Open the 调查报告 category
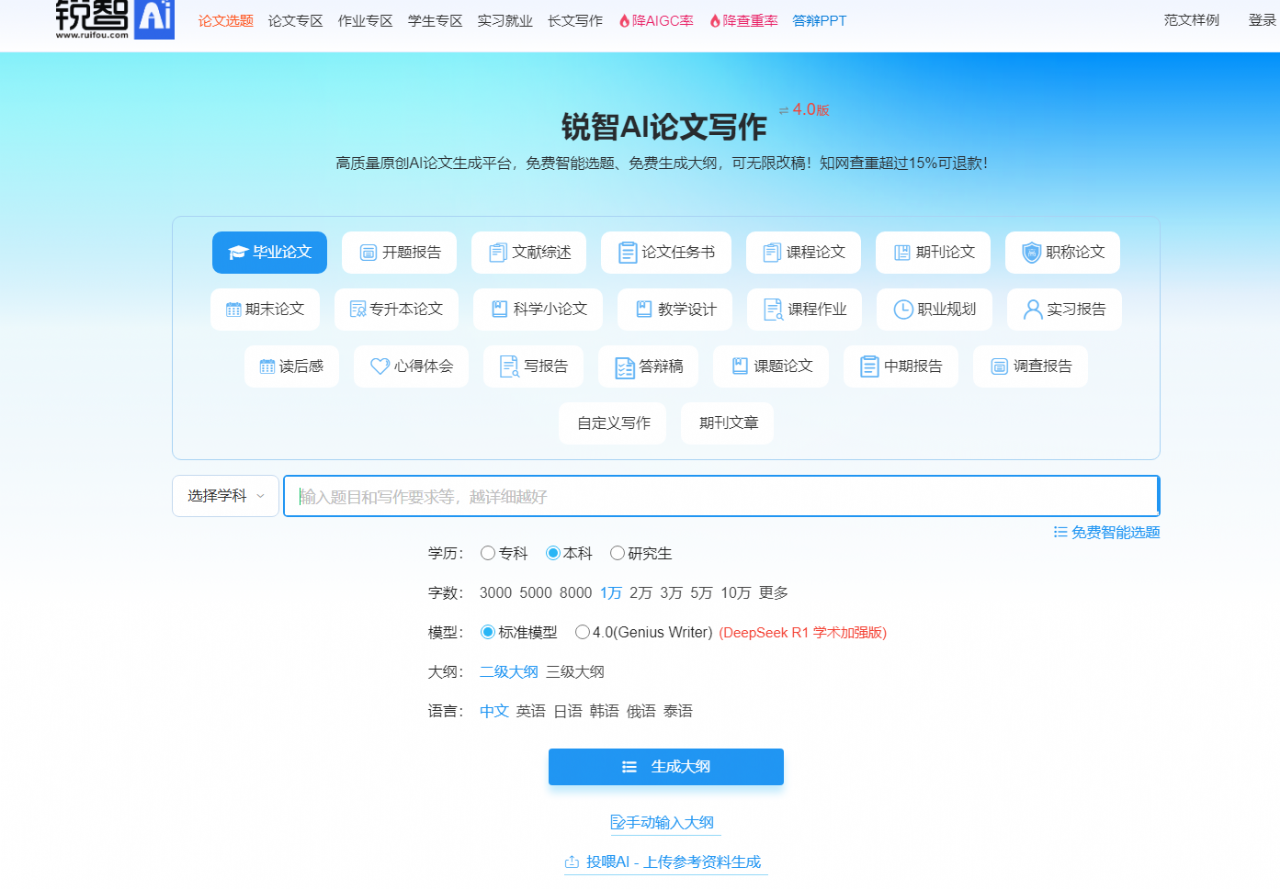 1030,366
